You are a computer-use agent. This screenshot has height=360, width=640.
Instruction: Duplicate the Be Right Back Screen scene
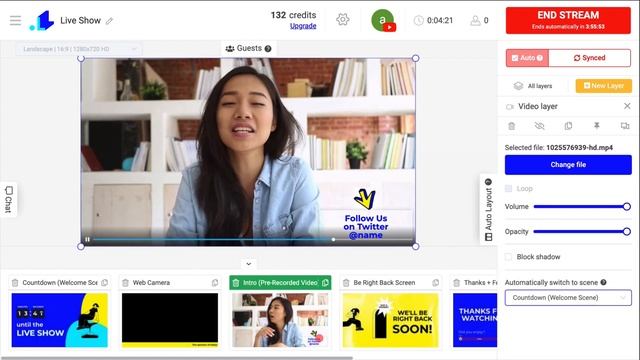(436, 282)
